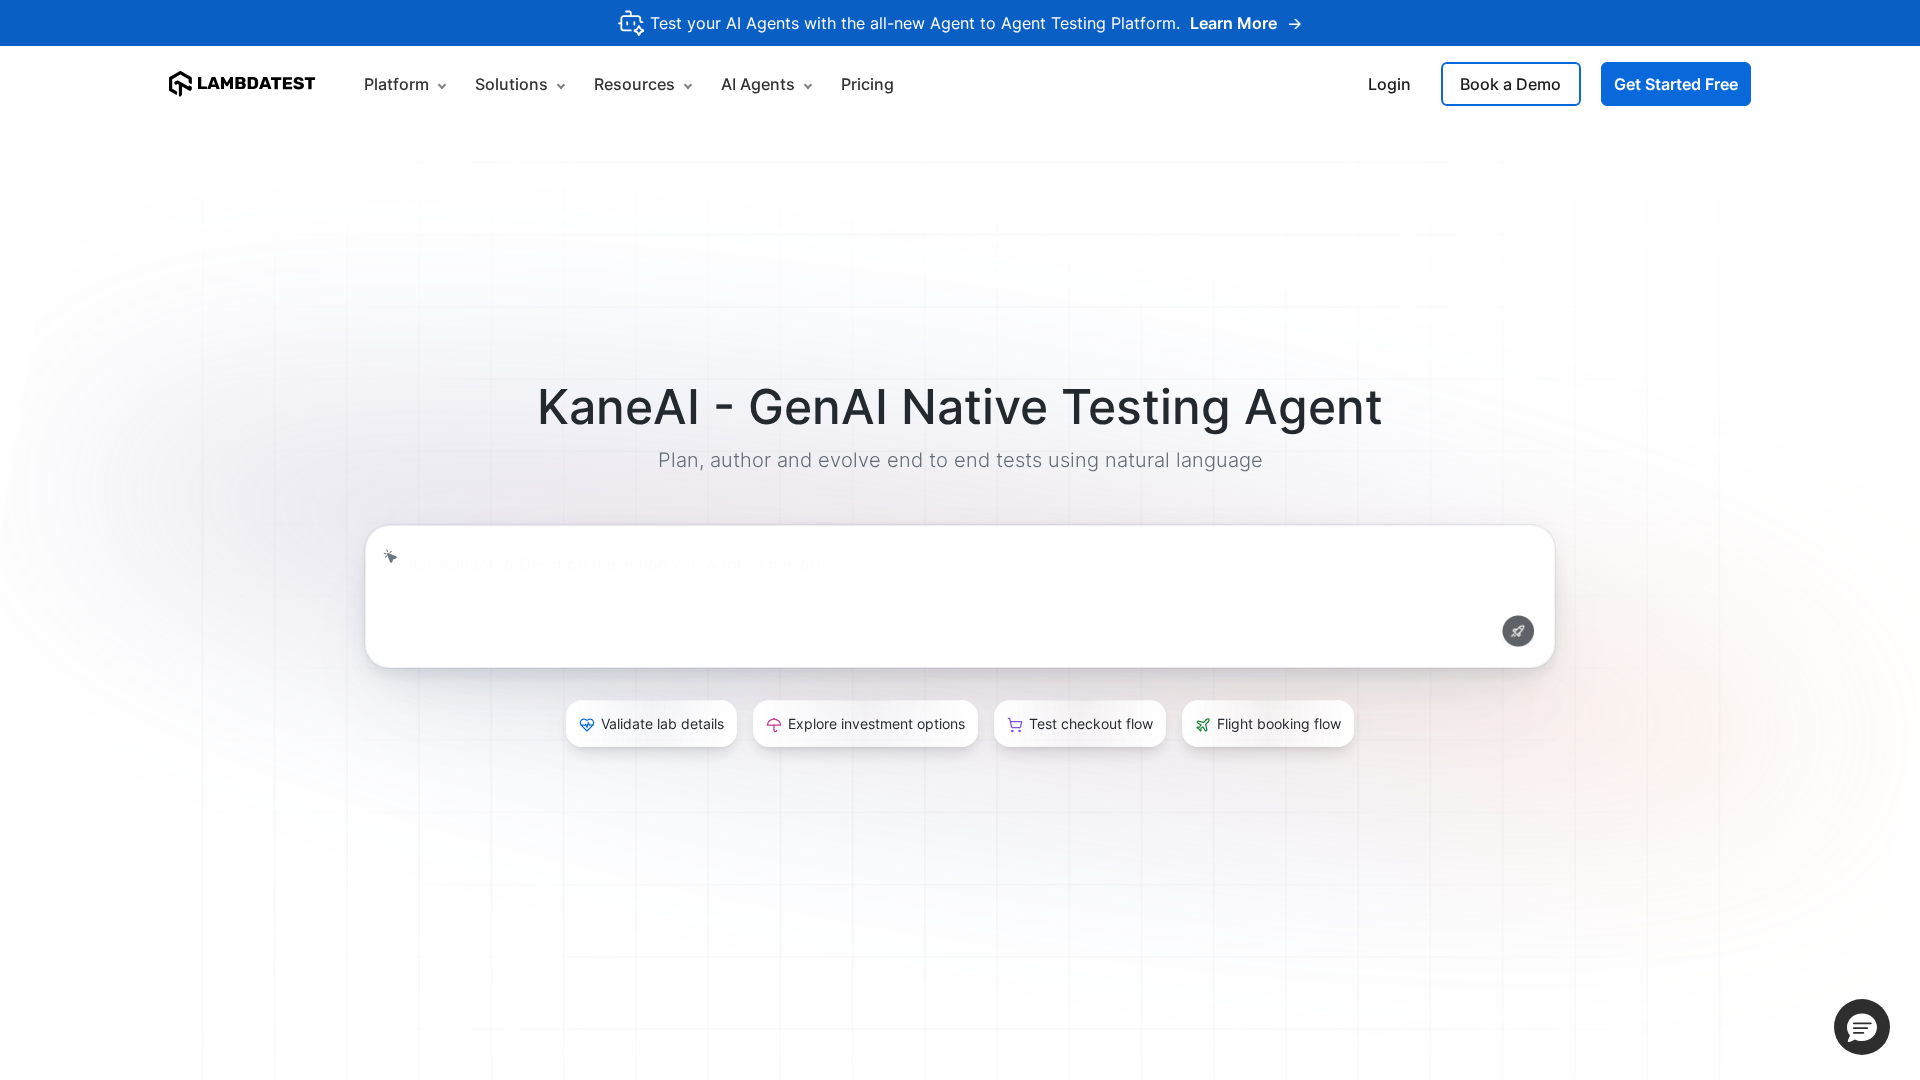The image size is (1920, 1080).
Task: Click the shopping cart icon on Test checkout flow chip
Action: [x=1014, y=724]
